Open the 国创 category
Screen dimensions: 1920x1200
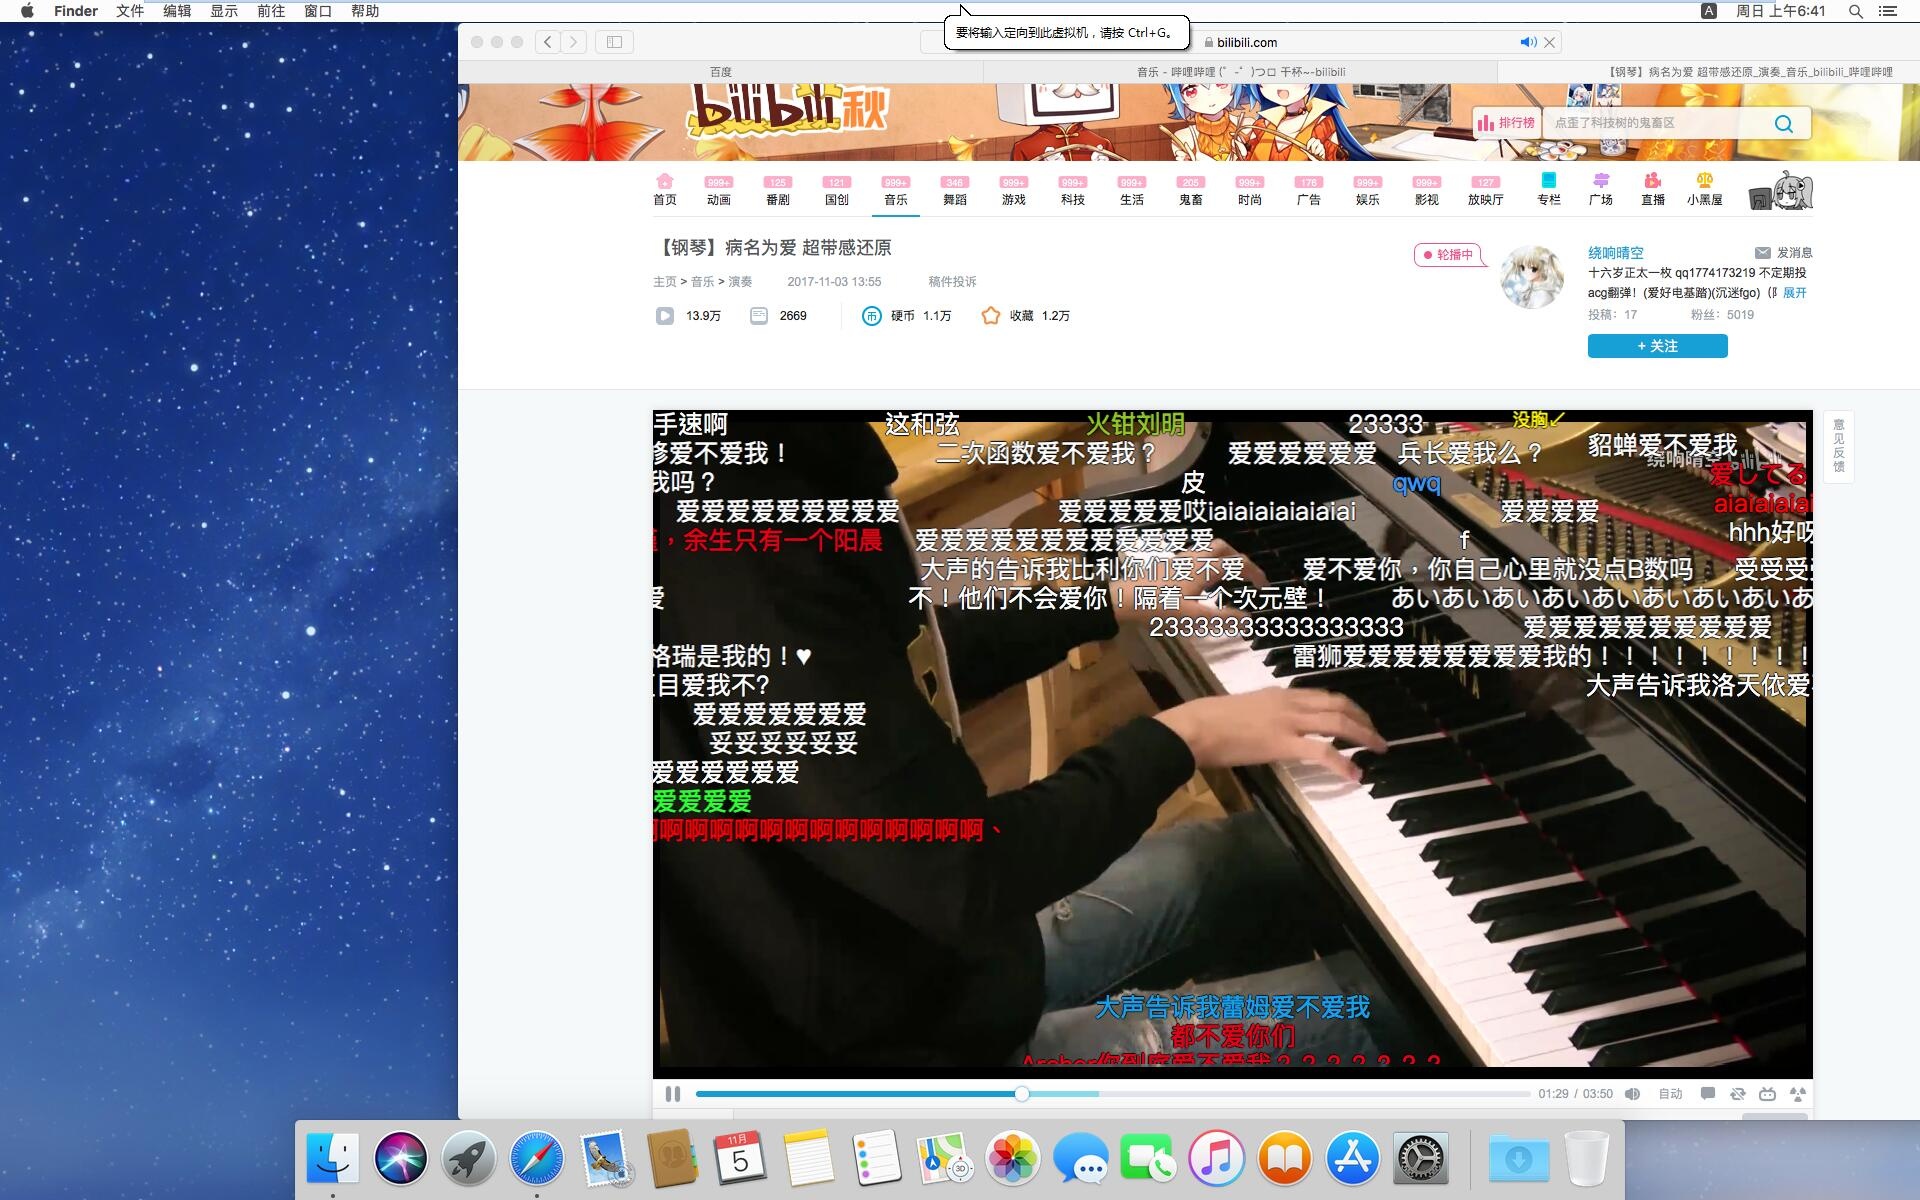coord(837,191)
